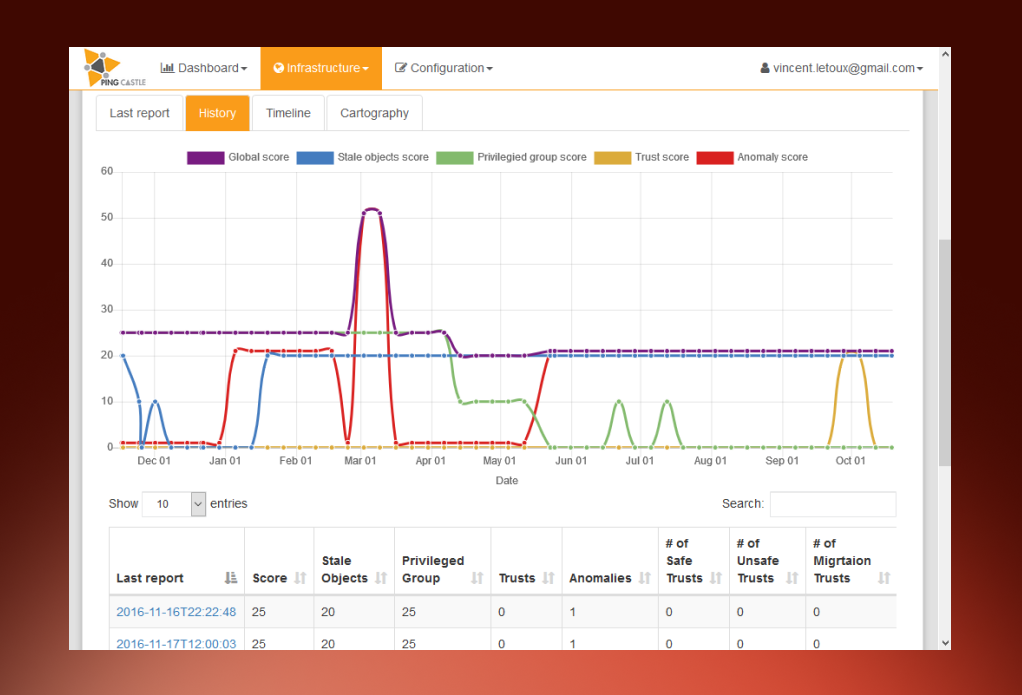Sort by # of Migrtaion Trusts column

[851, 561]
